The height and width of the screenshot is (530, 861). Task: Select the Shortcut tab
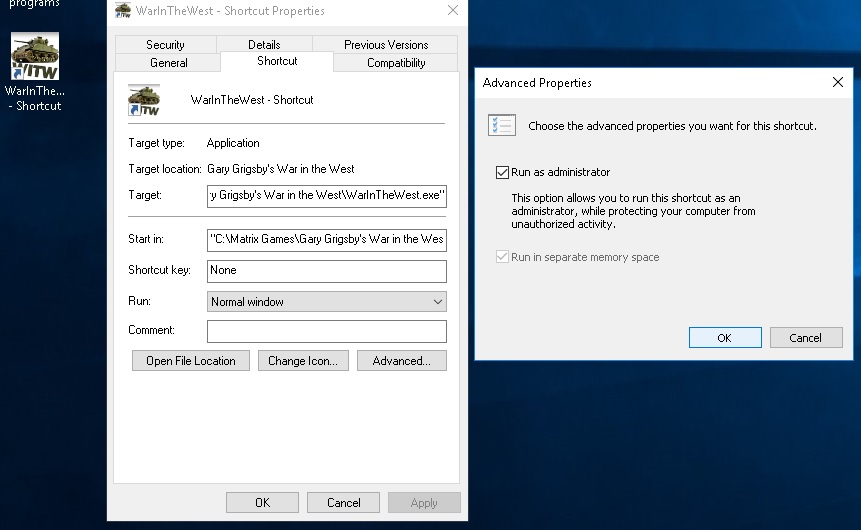(x=277, y=61)
